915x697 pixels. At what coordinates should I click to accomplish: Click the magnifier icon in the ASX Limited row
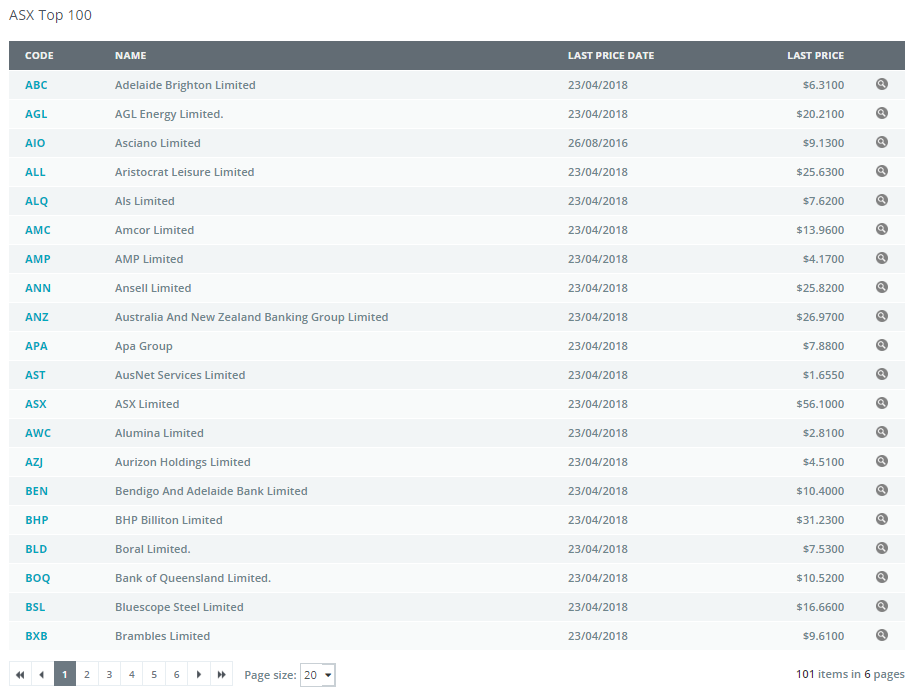point(882,404)
